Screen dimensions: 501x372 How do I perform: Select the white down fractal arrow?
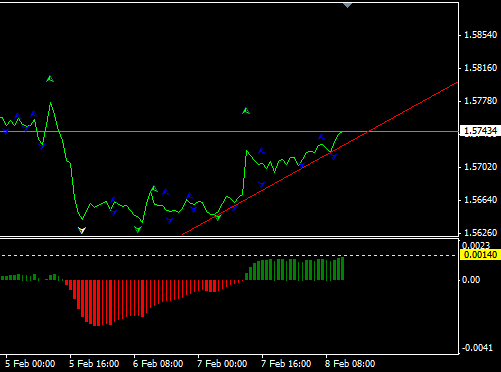82,230
